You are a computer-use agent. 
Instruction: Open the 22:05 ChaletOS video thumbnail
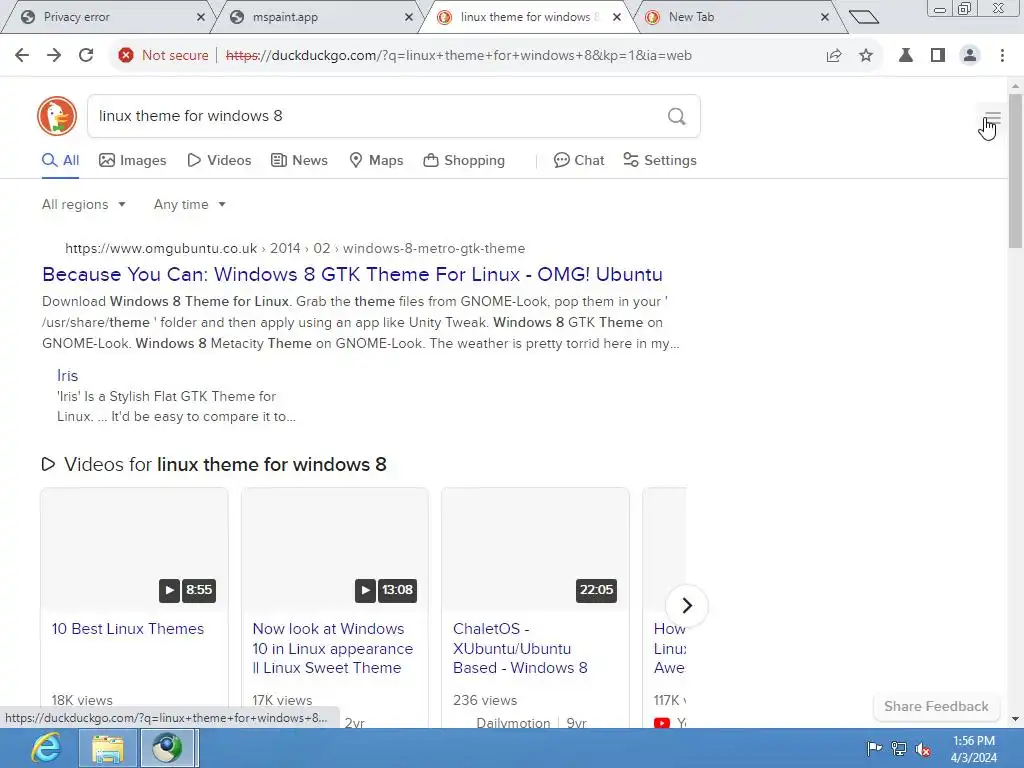pos(536,549)
